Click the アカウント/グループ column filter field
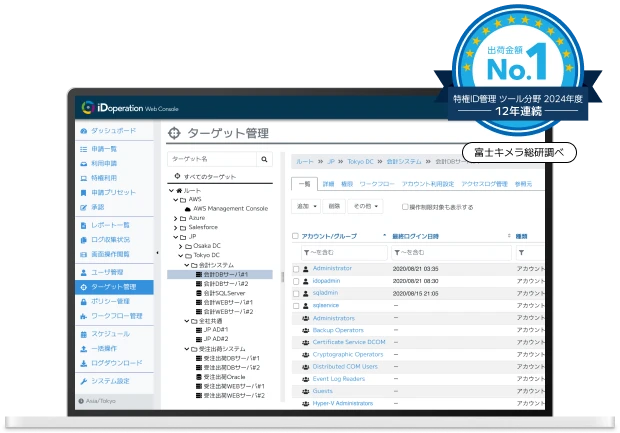 coord(344,253)
